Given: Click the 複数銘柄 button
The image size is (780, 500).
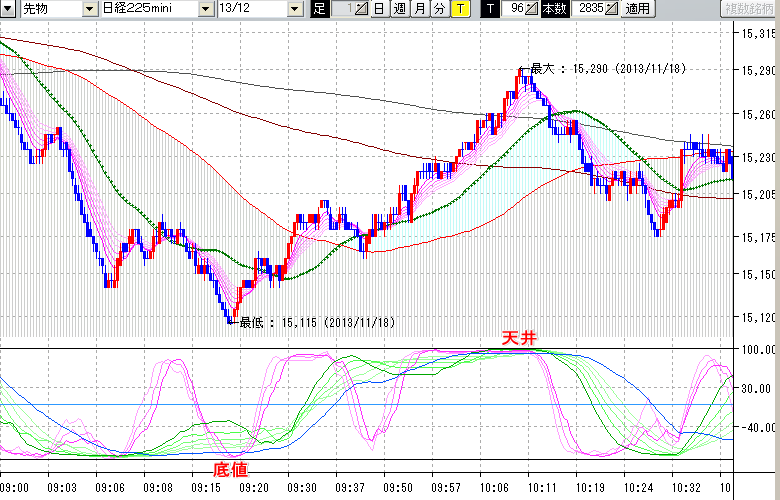Looking at the screenshot, I should tap(749, 9).
